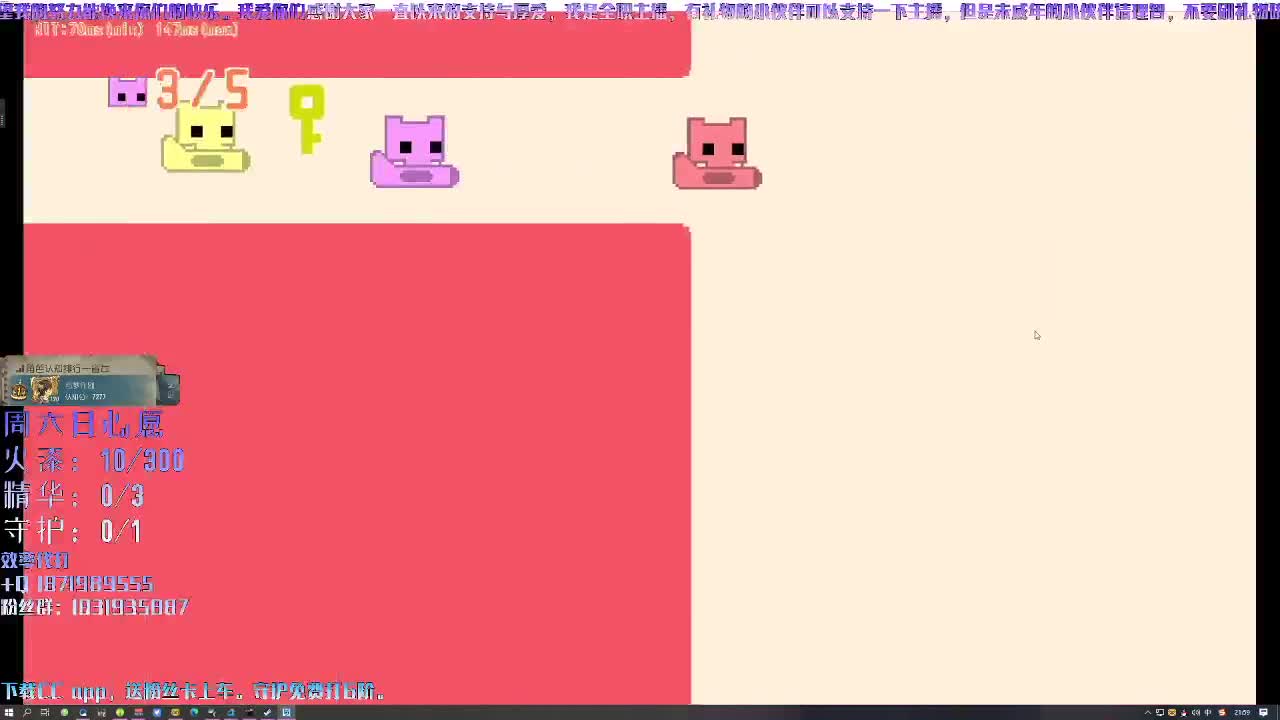Click the yellow key in the game
This screenshot has height=720, width=1280.
(x=307, y=119)
